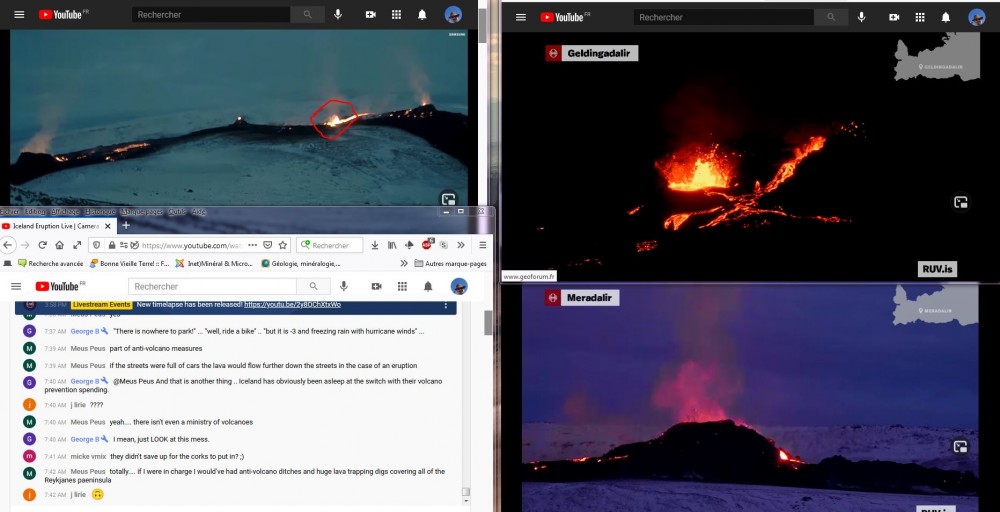Click the Firefox Rechercher search box

[x=334, y=245]
